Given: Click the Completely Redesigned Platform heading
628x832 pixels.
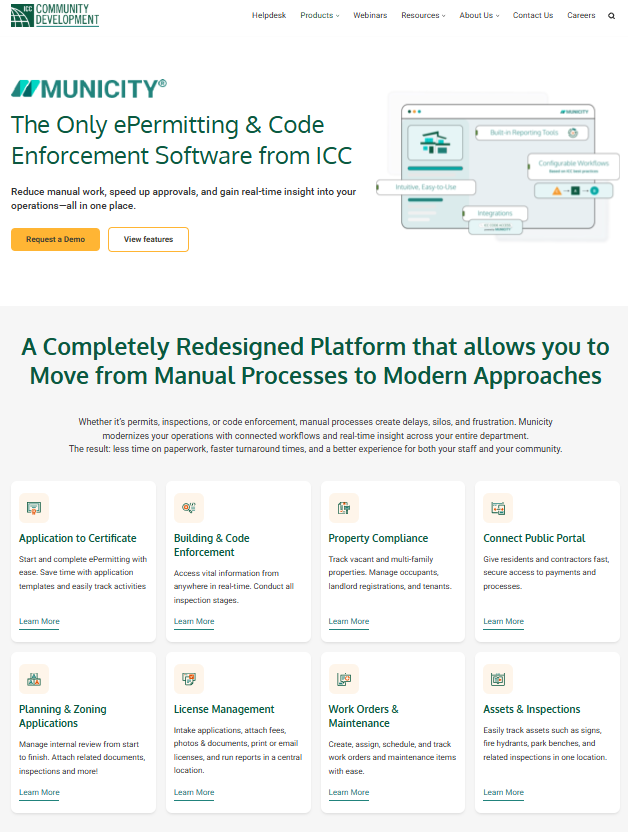Looking at the screenshot, I should click(x=315, y=361).
